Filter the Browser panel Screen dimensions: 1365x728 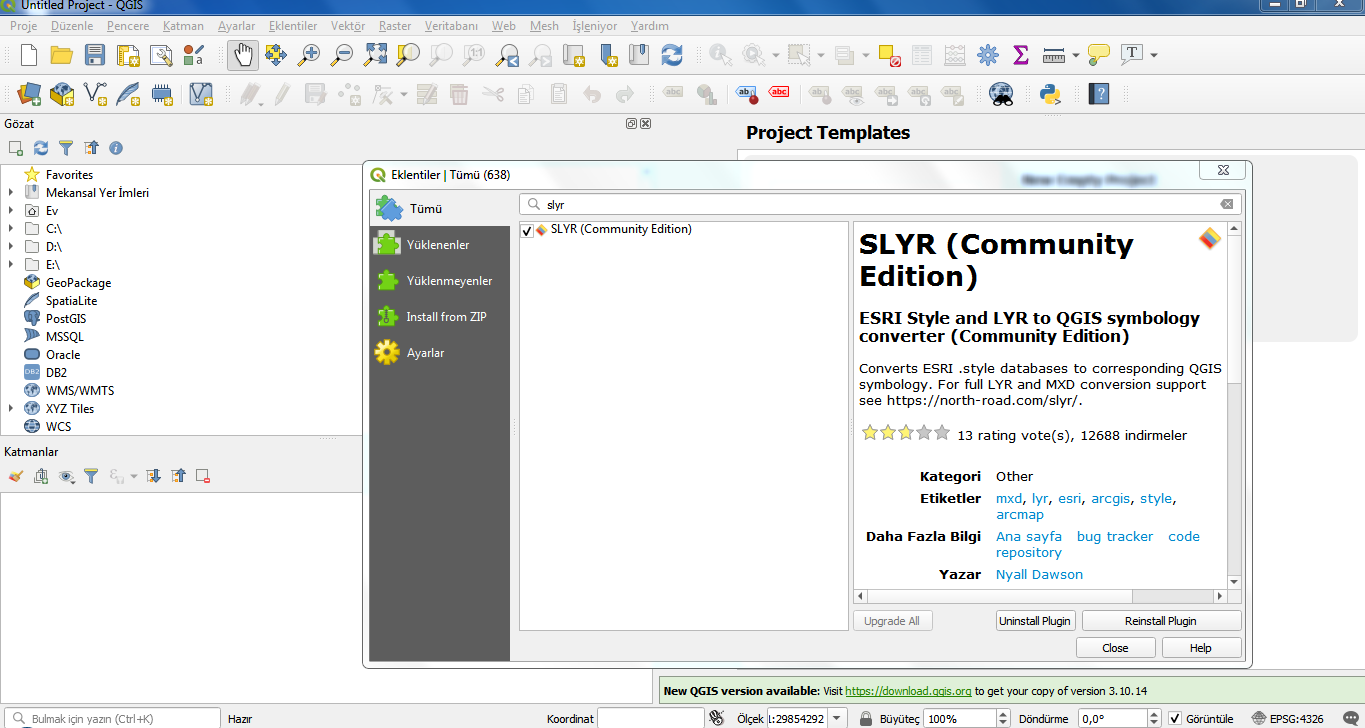tap(66, 148)
